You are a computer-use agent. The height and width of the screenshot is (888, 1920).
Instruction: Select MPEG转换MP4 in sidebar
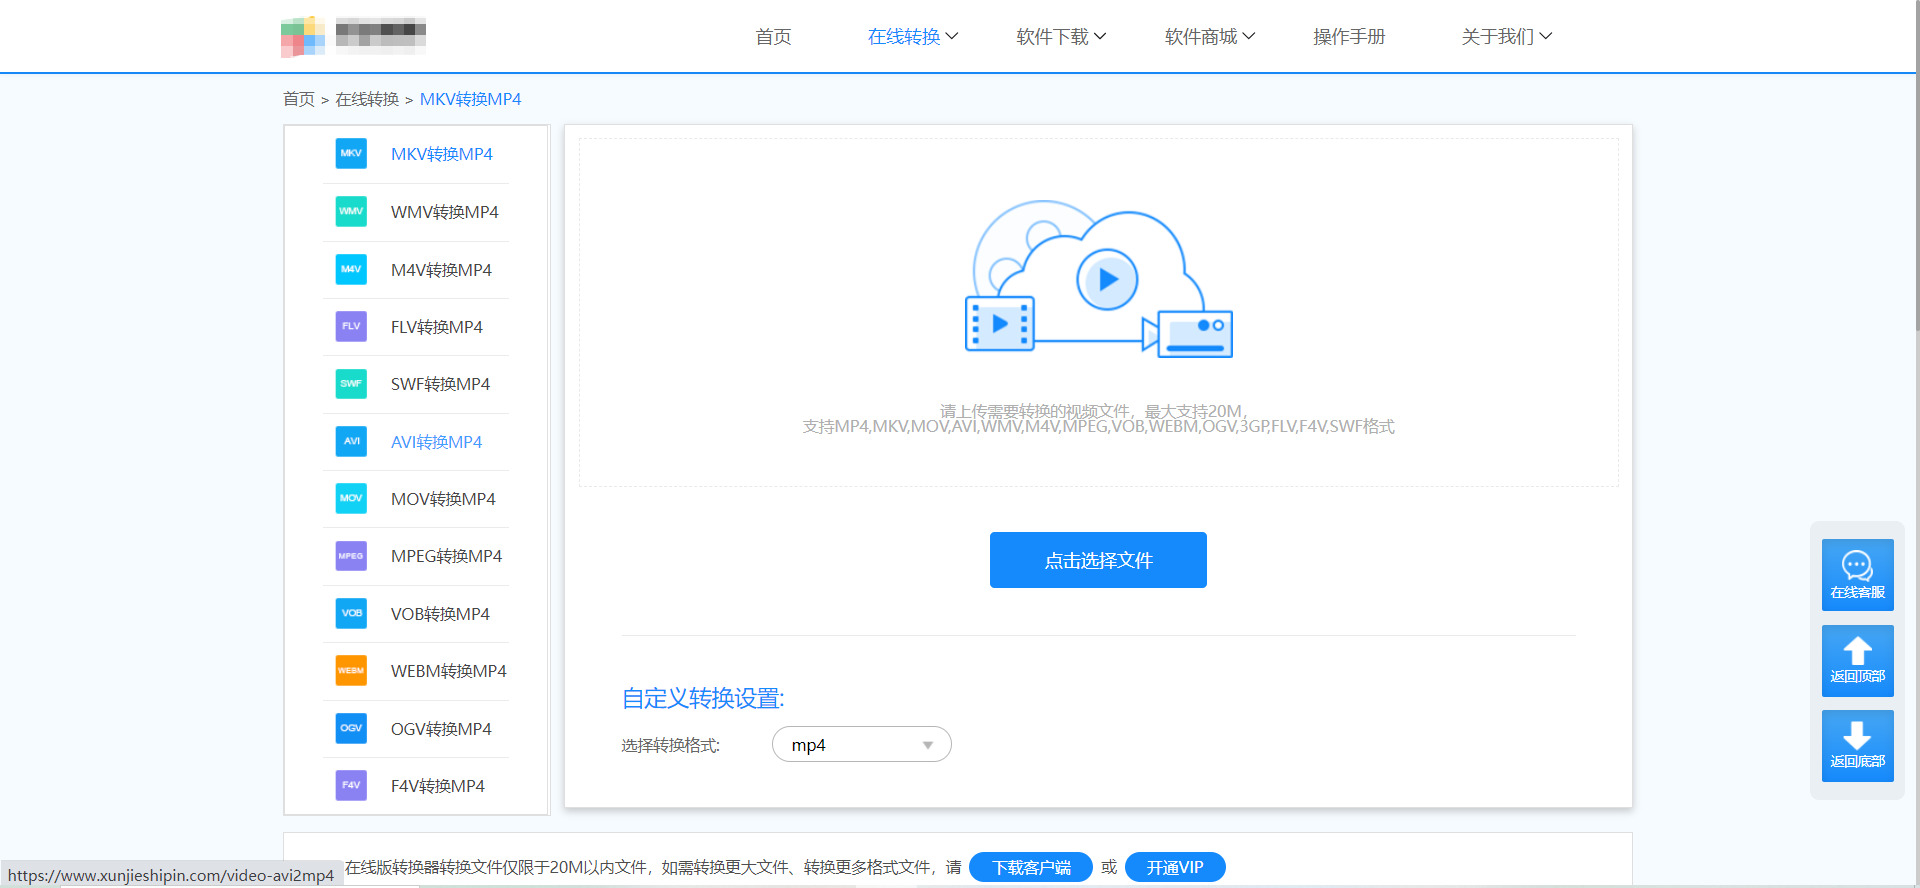[x=446, y=556]
